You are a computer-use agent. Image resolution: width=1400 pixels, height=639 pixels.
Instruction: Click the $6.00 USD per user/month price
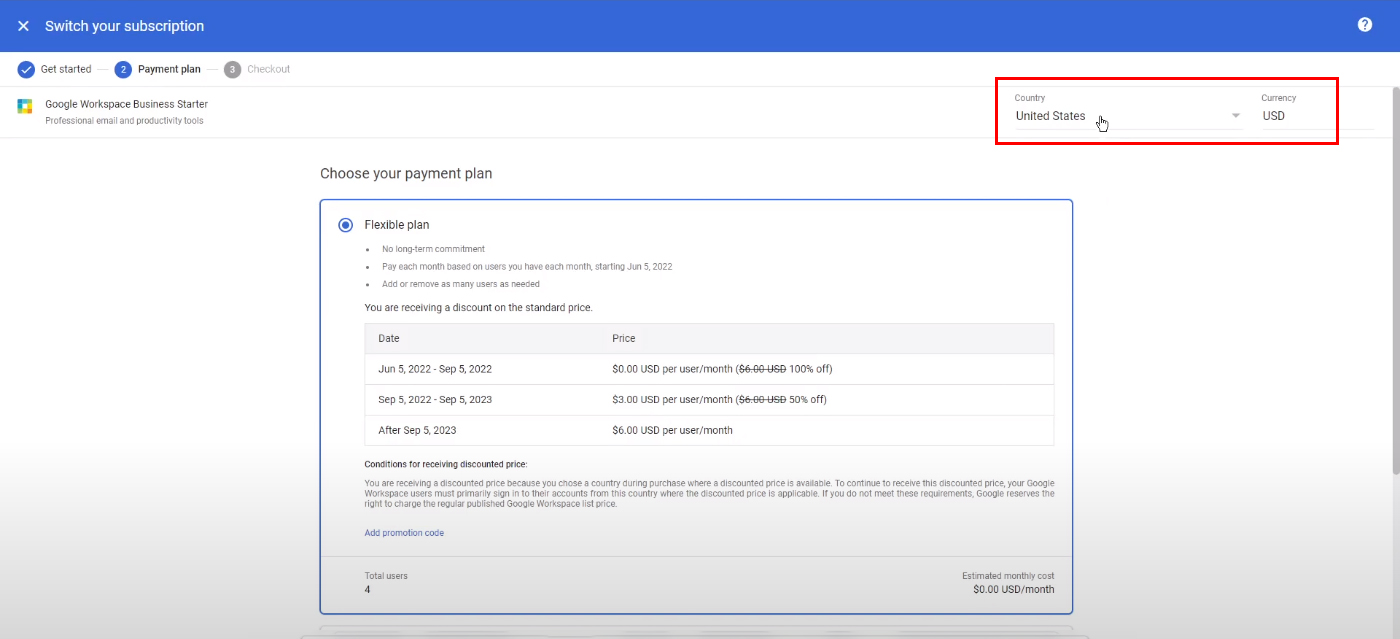click(x=672, y=430)
